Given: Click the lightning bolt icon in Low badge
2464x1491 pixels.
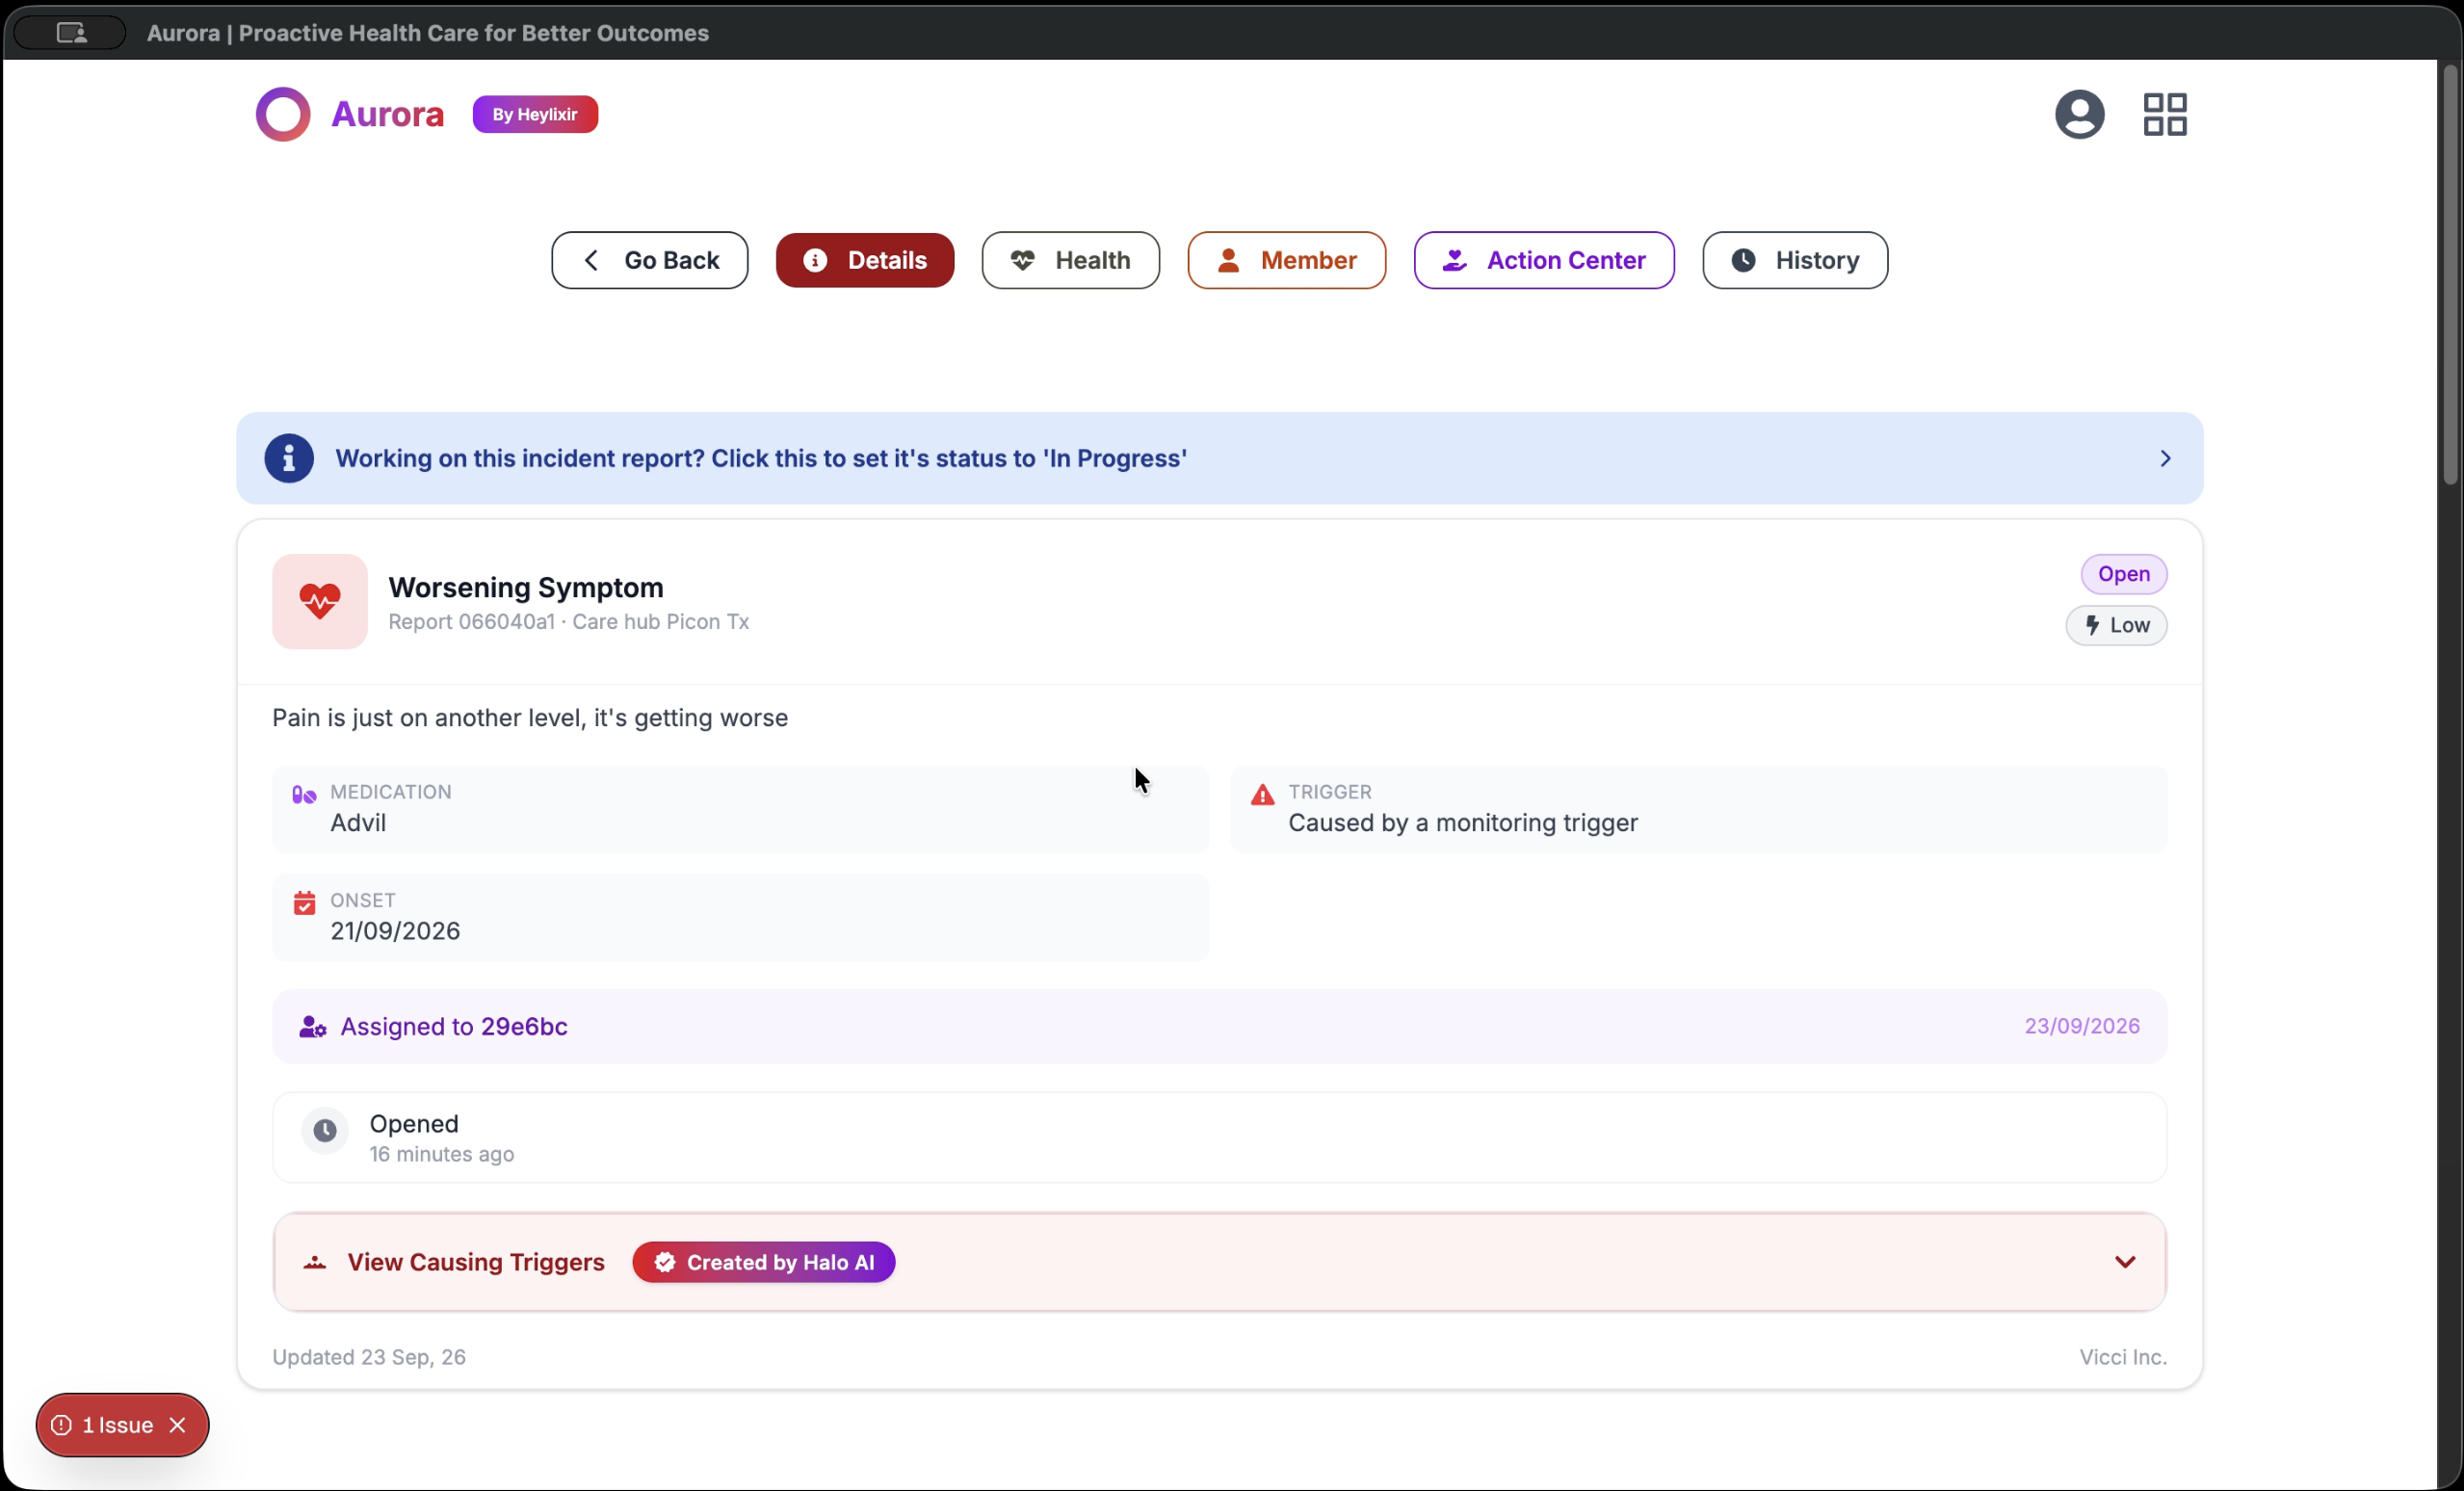Looking at the screenshot, I should click(2092, 625).
